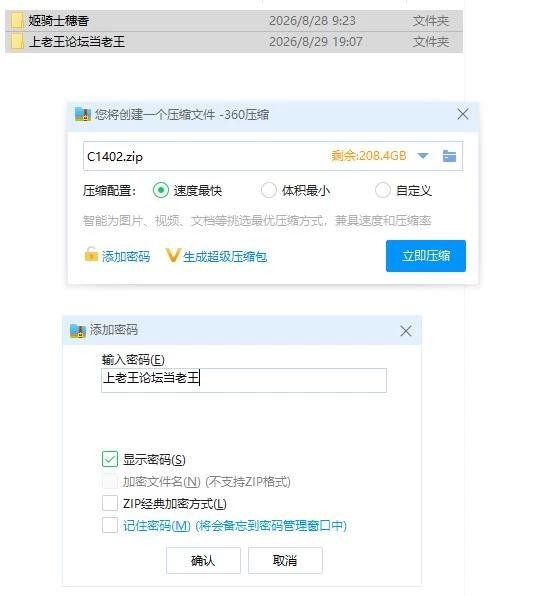This screenshot has width=540, height=596.
Task: Uncheck the 显示密码(S) checkbox
Action: coord(110,459)
